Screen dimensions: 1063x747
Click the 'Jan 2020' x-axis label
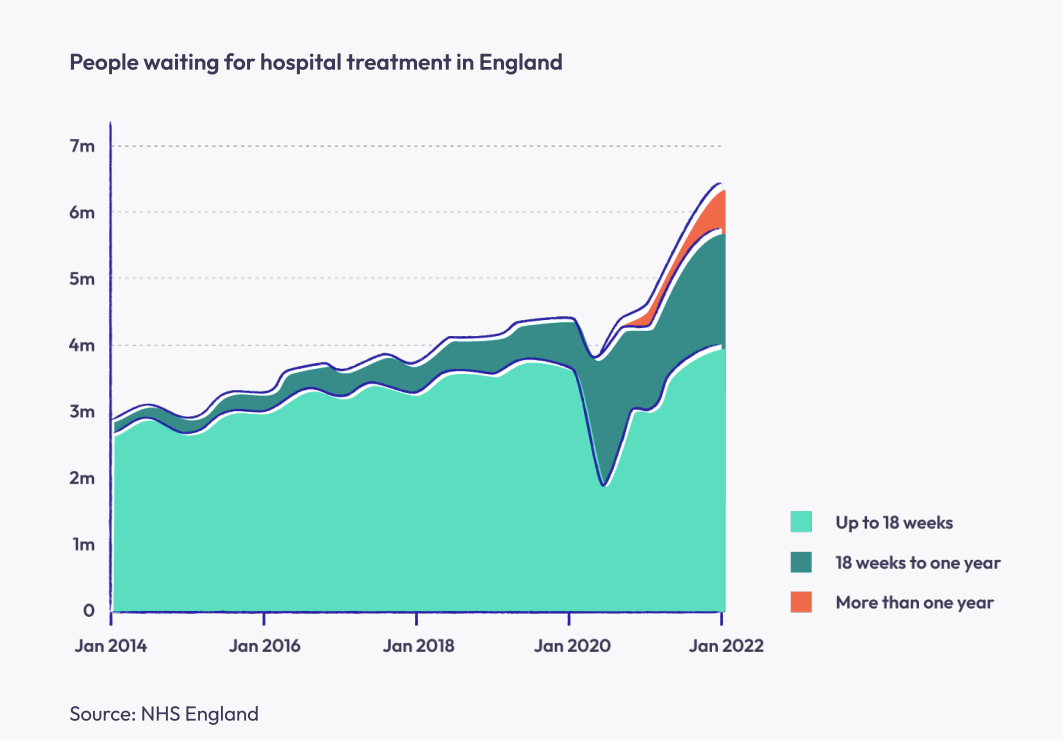(x=570, y=645)
